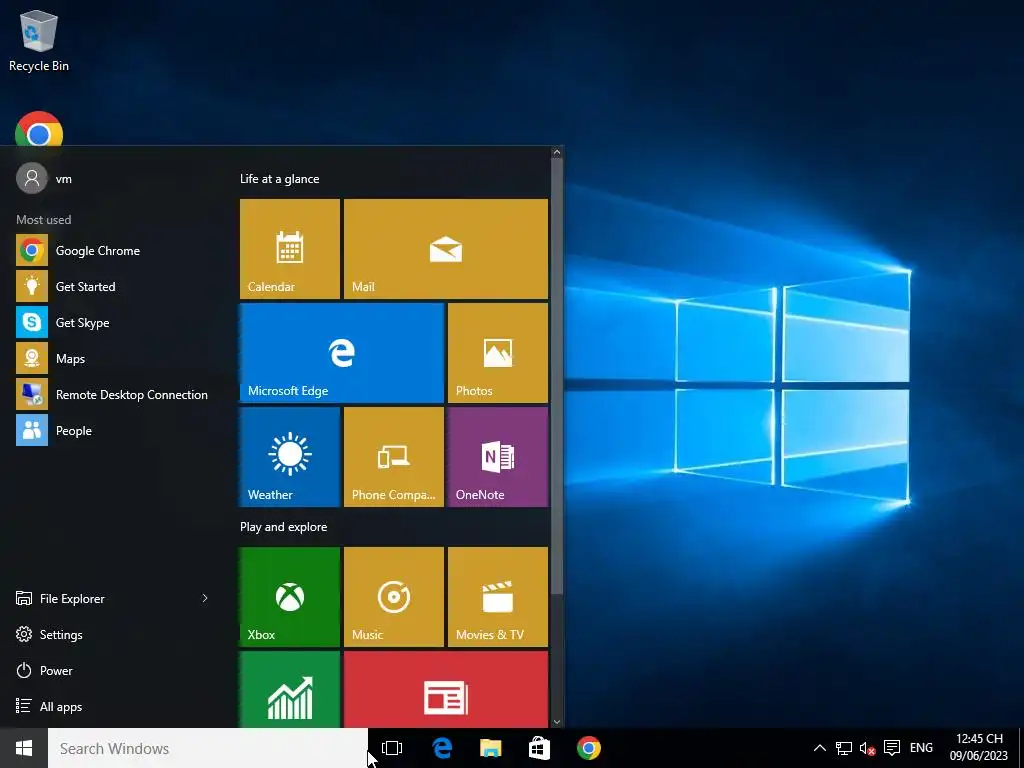The width and height of the screenshot is (1024, 768).
Task: Open File Explorer from the taskbar
Action: click(x=490, y=748)
